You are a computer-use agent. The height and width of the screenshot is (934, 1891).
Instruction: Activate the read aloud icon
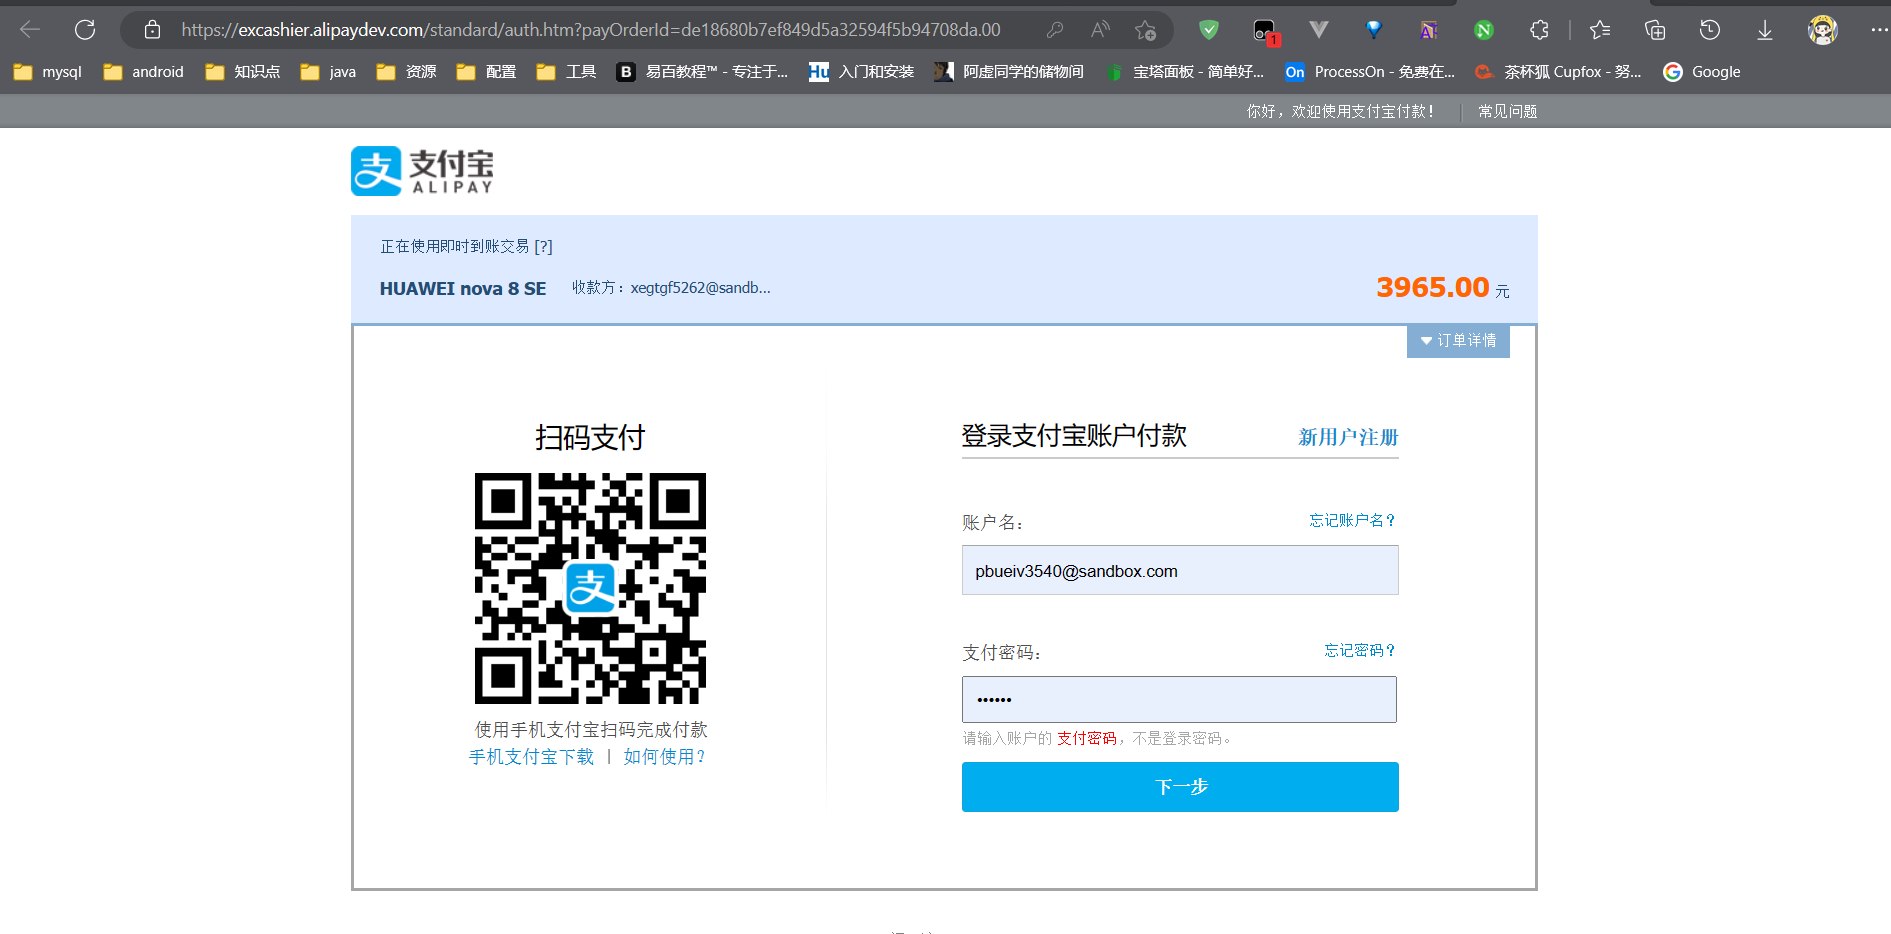[1100, 30]
